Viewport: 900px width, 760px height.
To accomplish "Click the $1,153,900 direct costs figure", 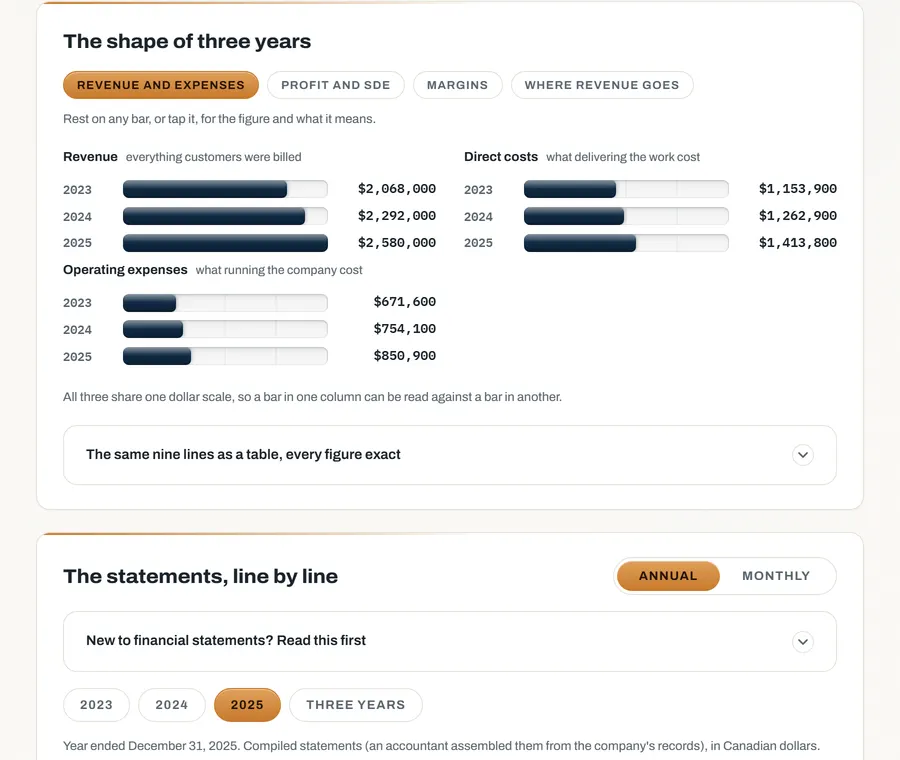I will tap(797, 189).
